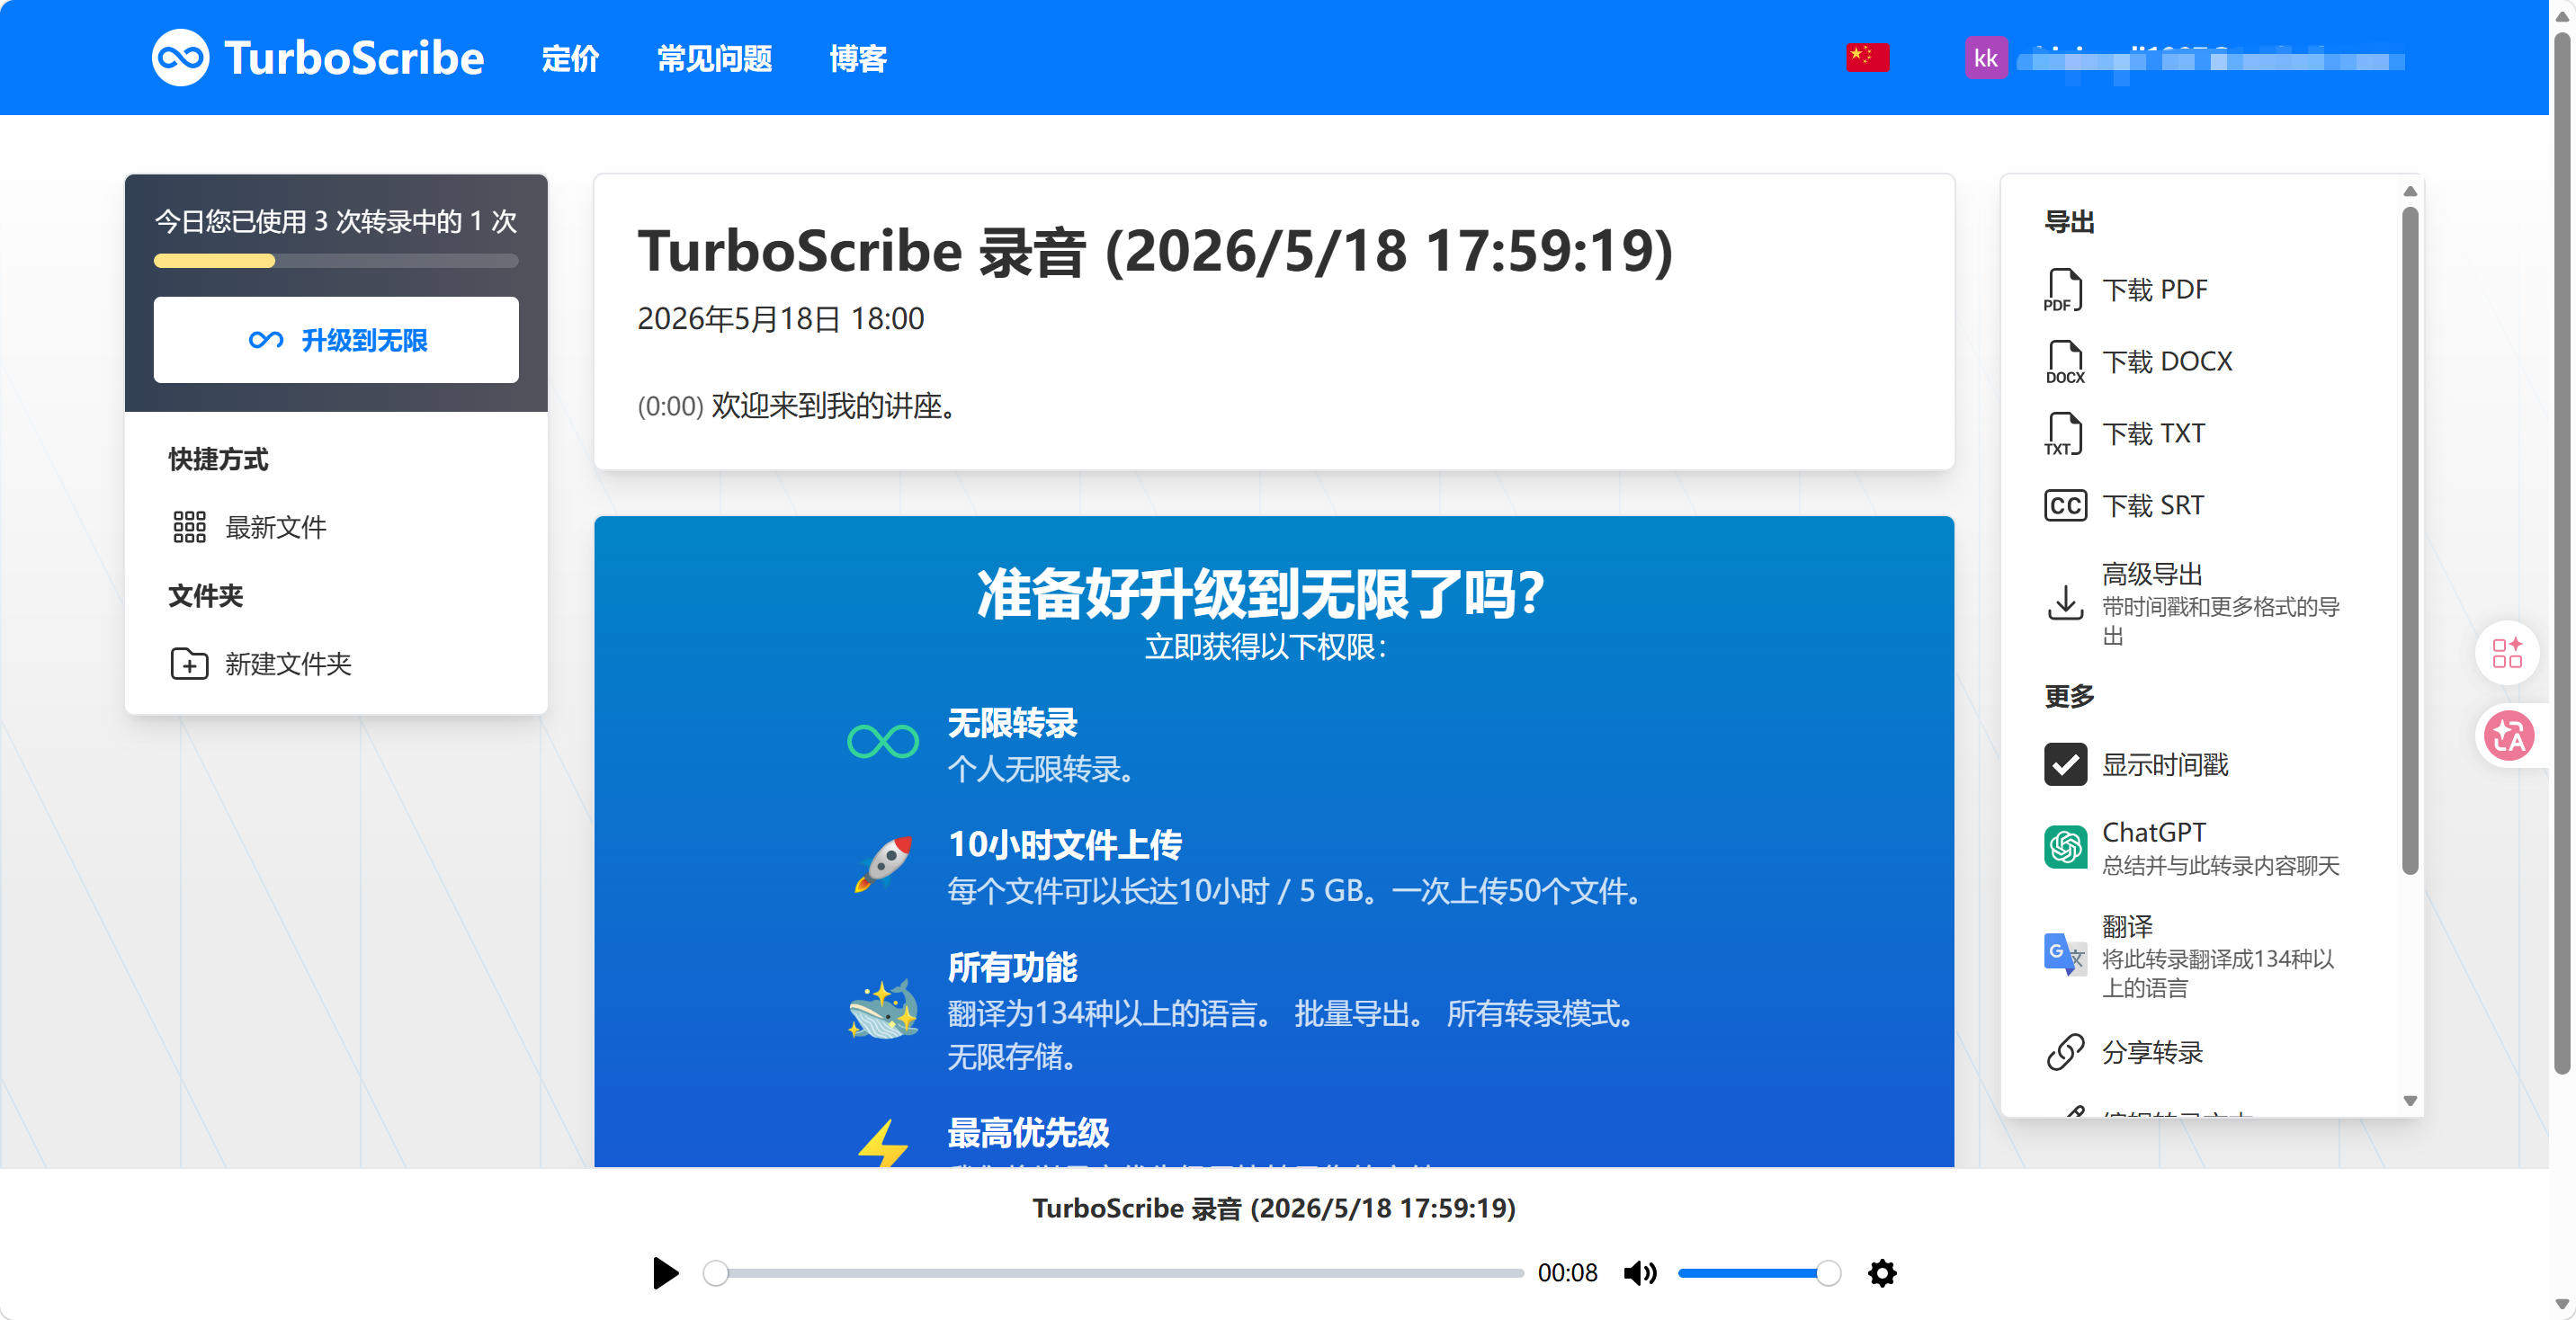Play the recording with the play button
This screenshot has height=1320, width=2576.
coord(665,1273)
